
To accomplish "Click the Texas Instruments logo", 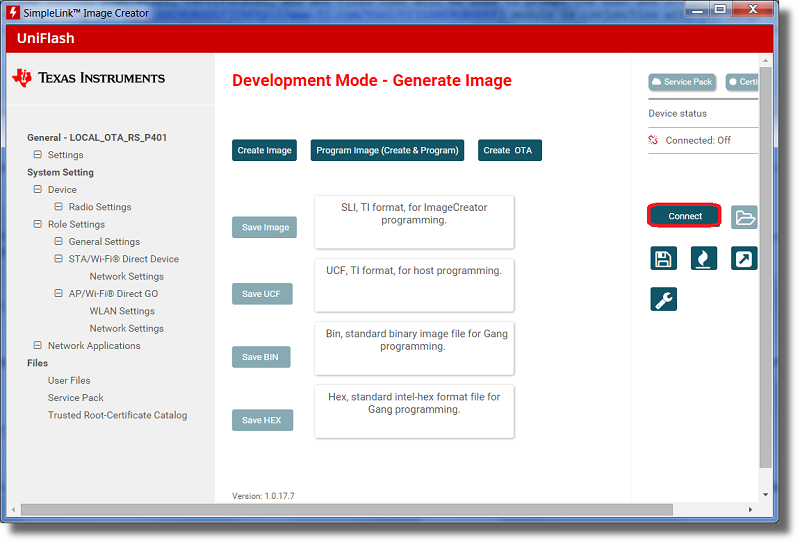I will [88, 78].
